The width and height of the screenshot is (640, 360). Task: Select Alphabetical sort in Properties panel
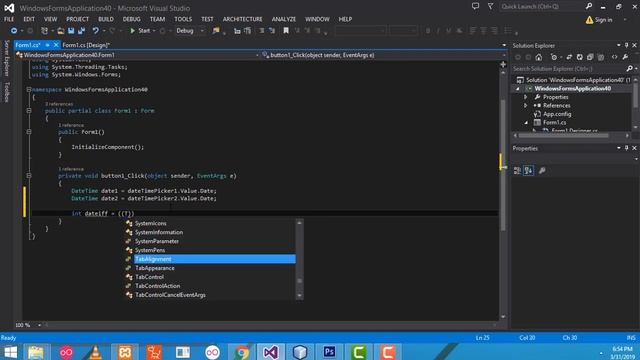click(528, 171)
